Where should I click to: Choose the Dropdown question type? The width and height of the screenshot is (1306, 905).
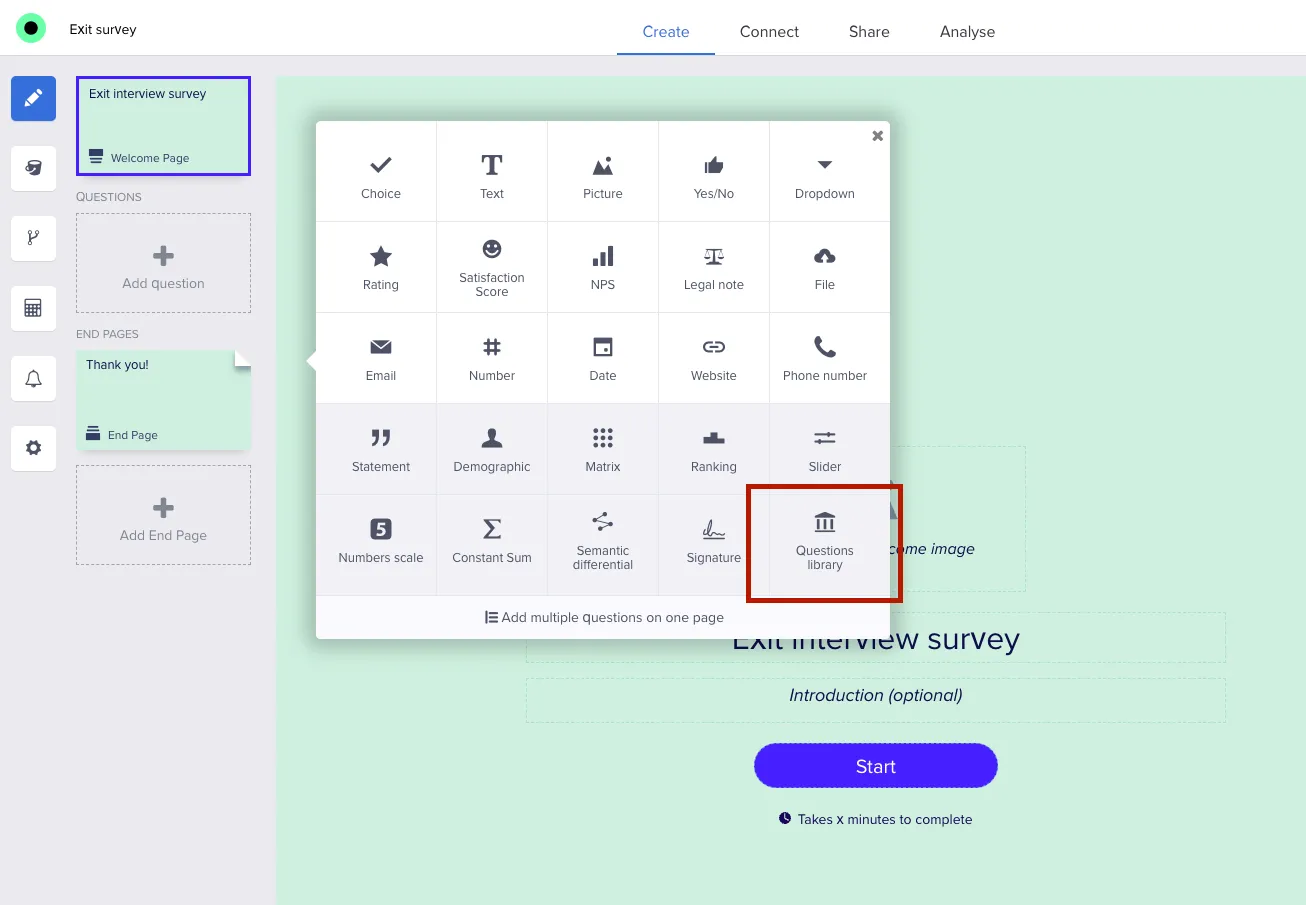click(x=824, y=175)
